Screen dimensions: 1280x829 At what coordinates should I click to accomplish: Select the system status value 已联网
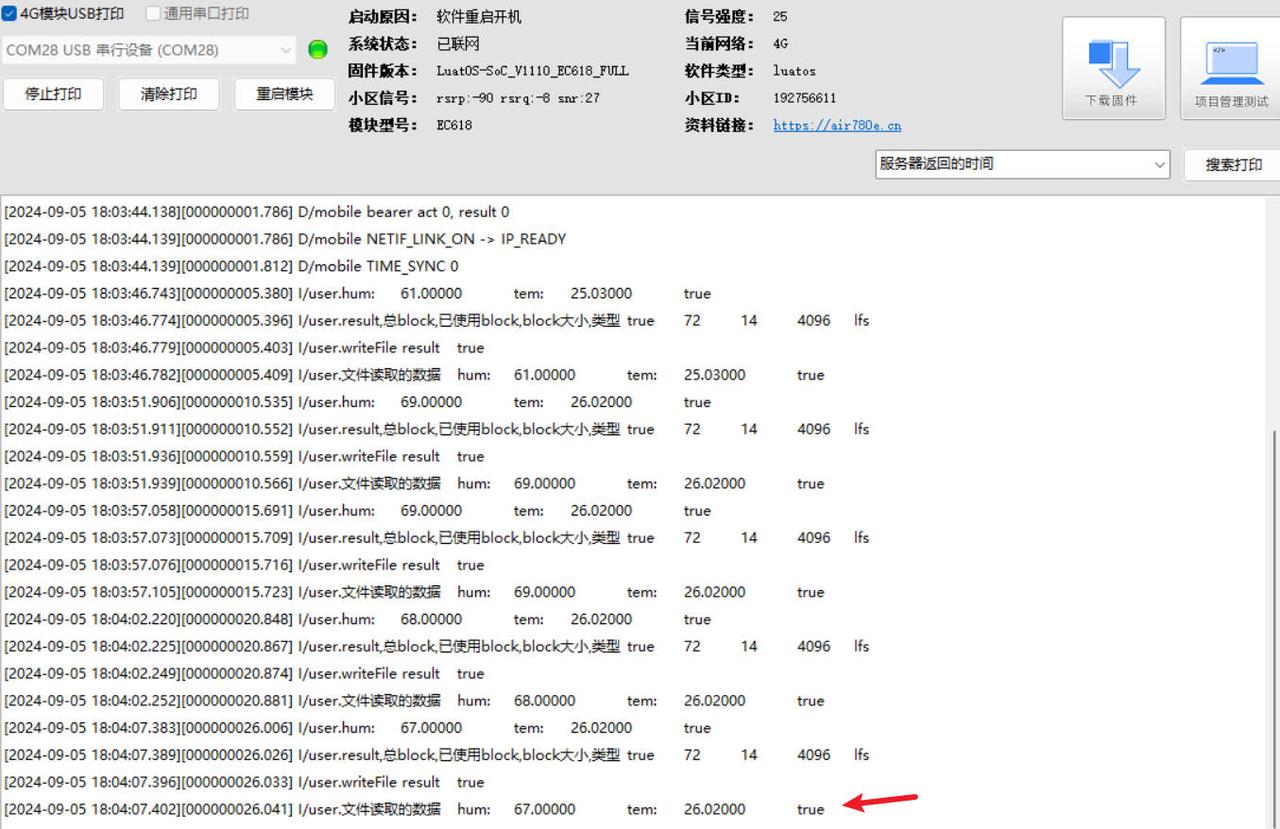458,44
